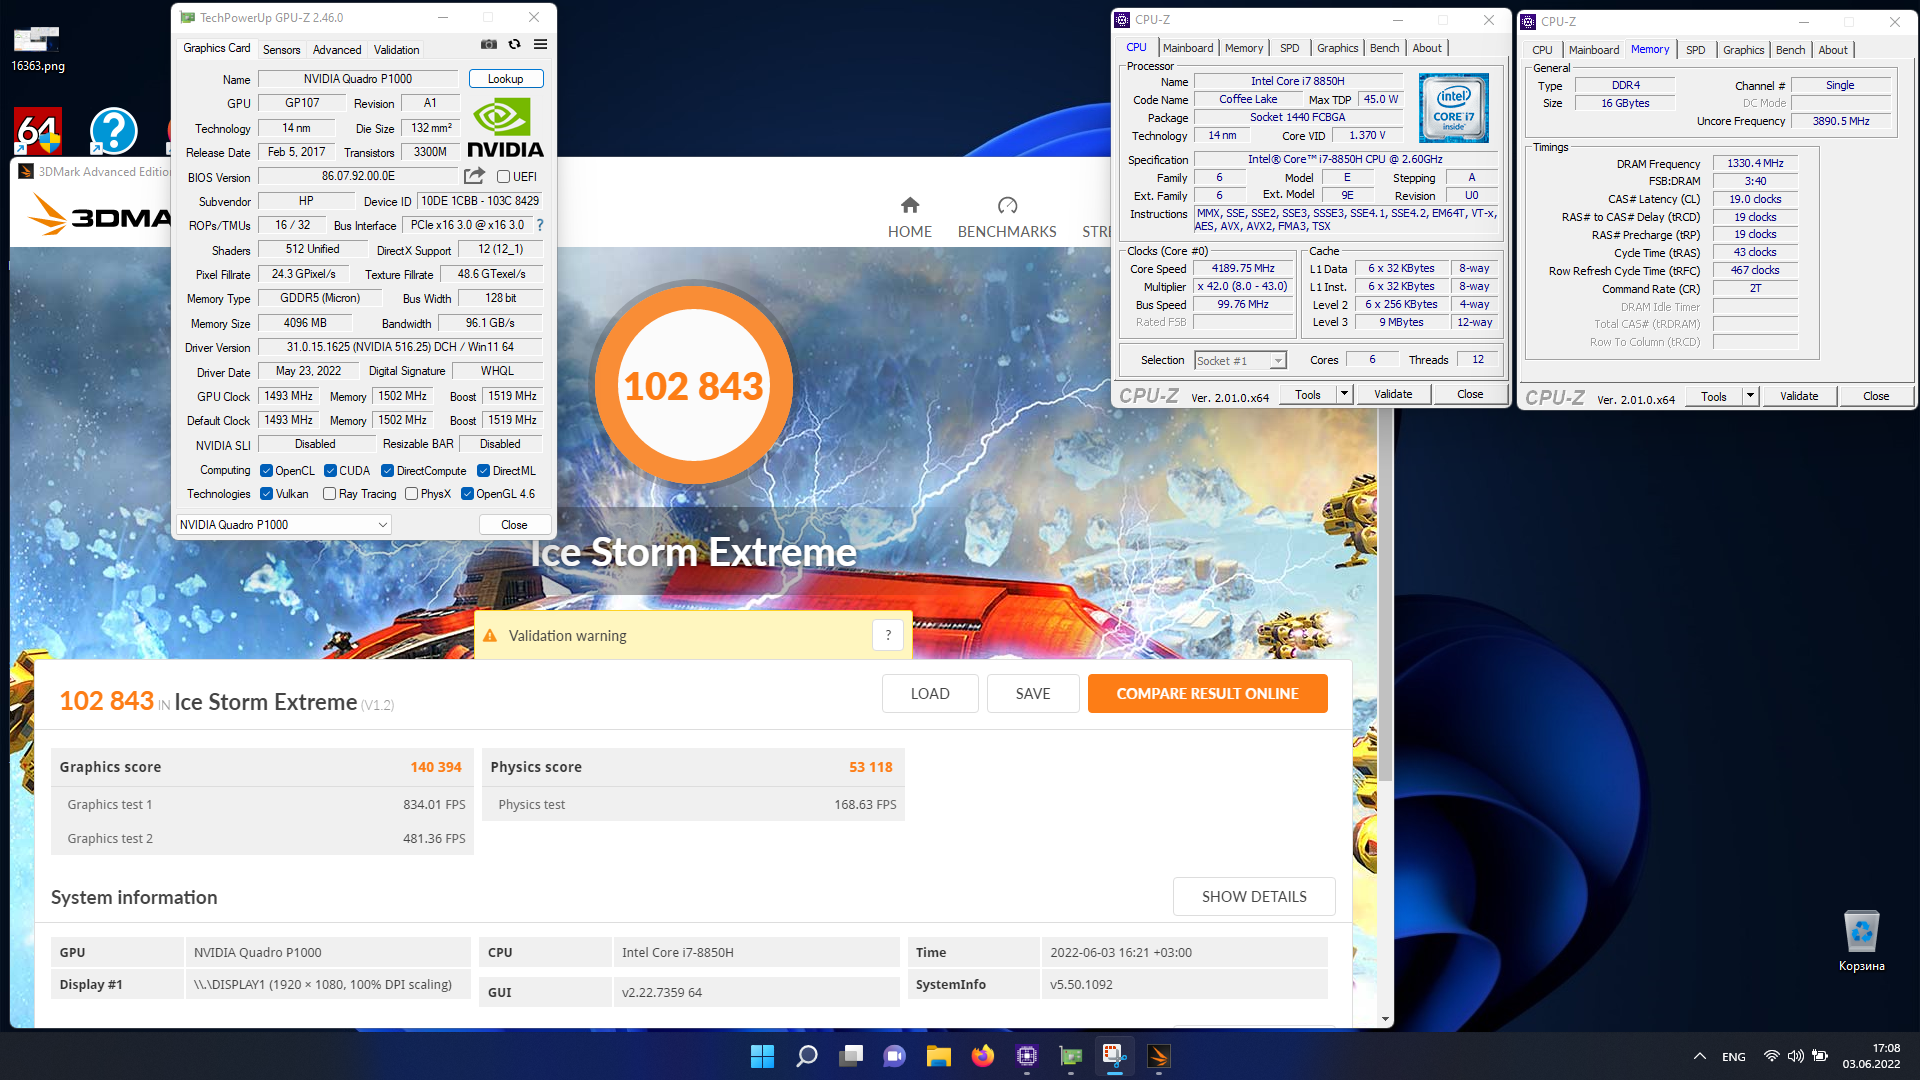Show hidden system tray icons chevron
Screen dimensions: 1920x1080
tap(1699, 1056)
